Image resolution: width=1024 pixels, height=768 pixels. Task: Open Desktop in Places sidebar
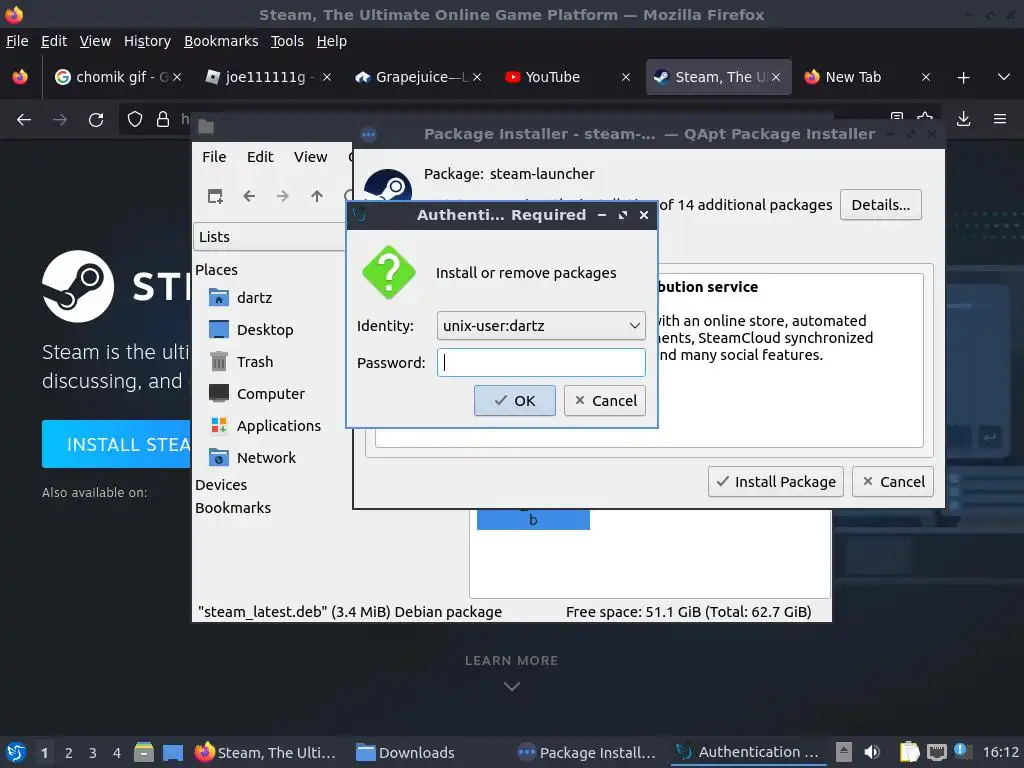[x=264, y=330]
